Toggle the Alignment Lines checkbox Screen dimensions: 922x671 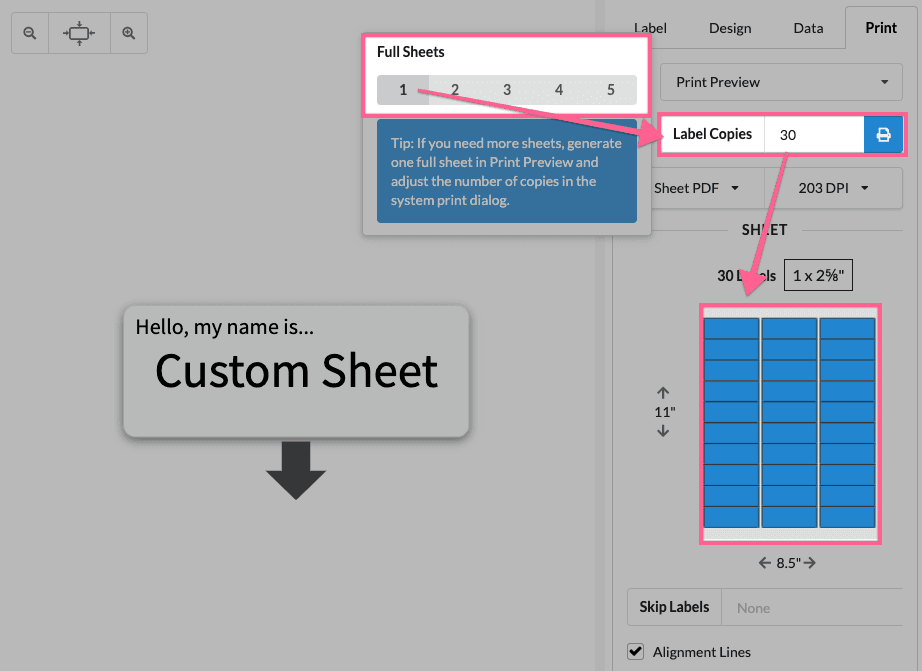pos(635,652)
